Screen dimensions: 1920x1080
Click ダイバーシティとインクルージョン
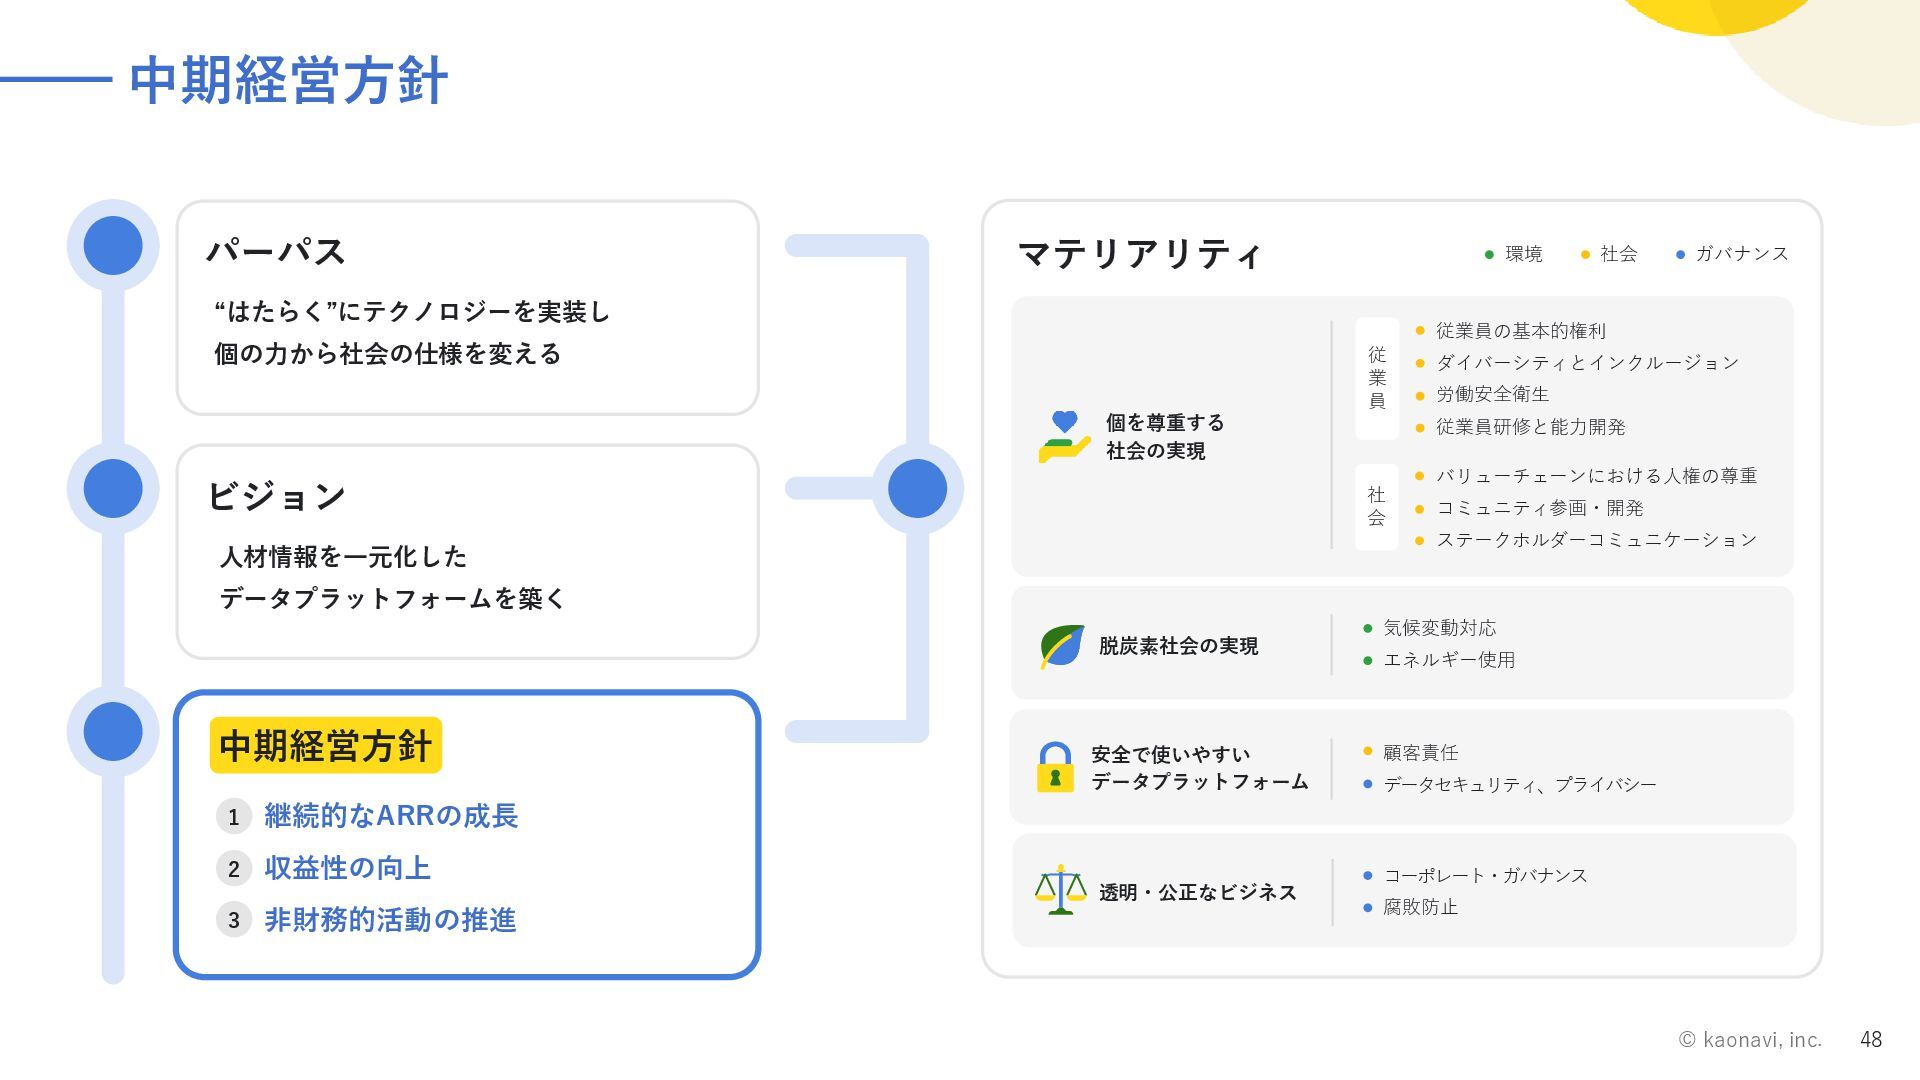1588,363
